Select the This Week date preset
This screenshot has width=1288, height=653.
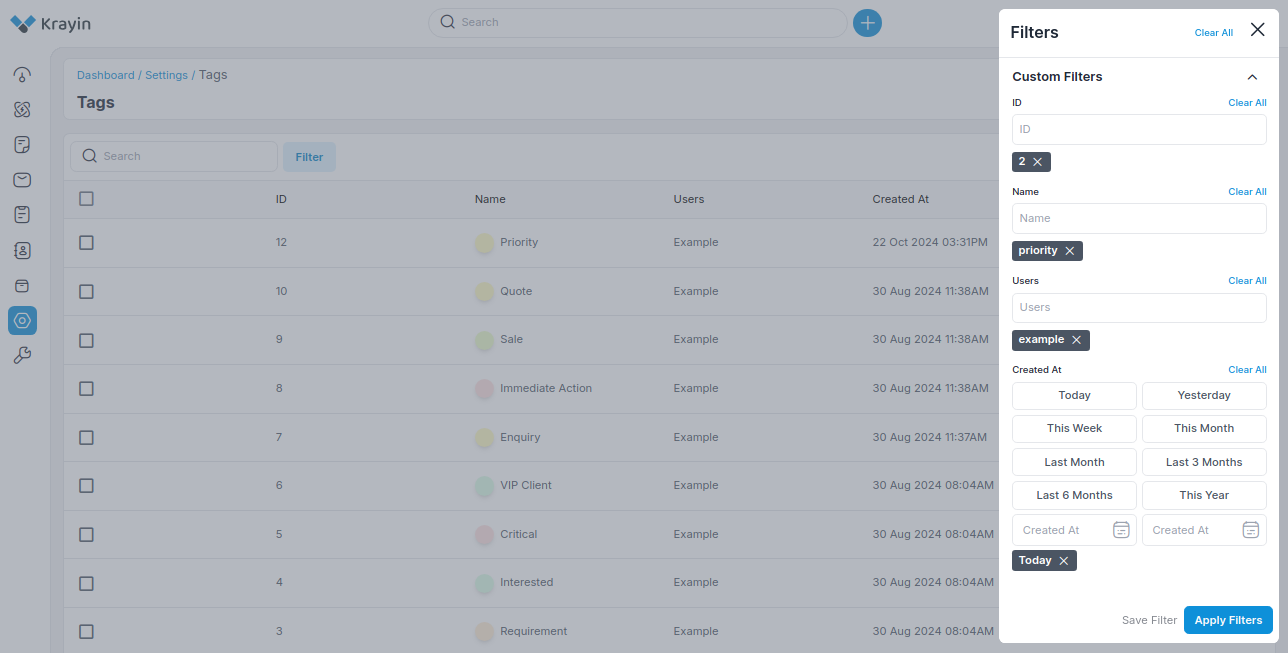(1074, 429)
